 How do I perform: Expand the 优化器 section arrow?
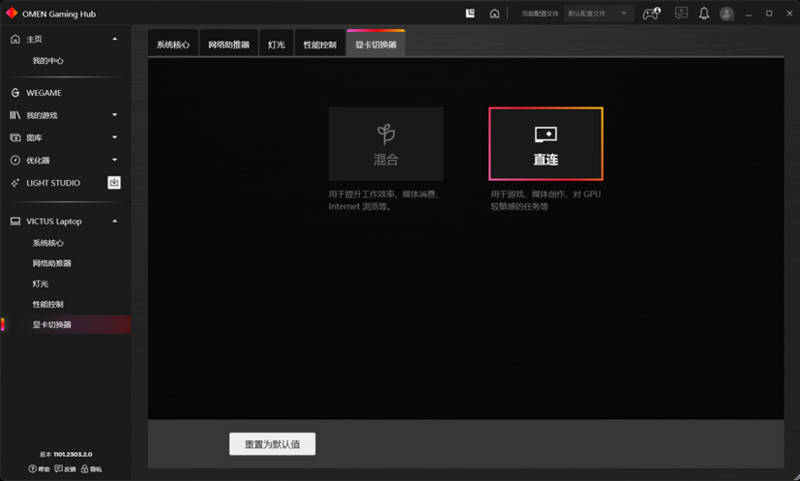coord(115,160)
